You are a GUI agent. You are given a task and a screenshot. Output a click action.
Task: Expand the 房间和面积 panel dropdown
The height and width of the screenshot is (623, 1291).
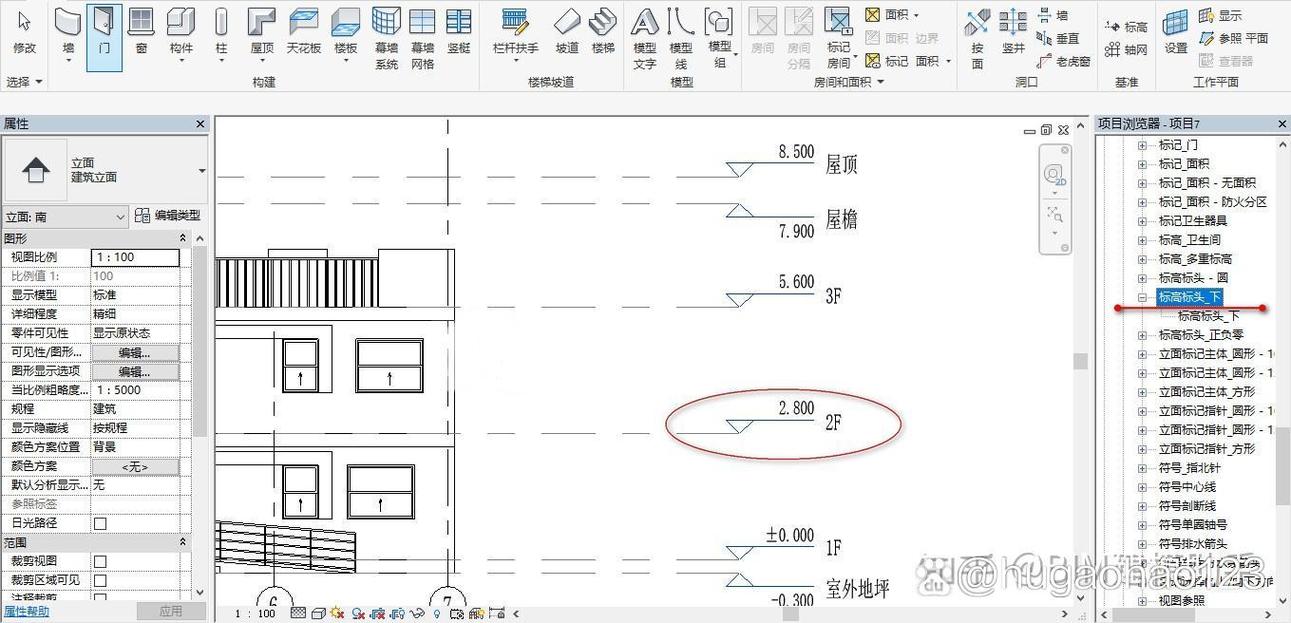click(849, 82)
